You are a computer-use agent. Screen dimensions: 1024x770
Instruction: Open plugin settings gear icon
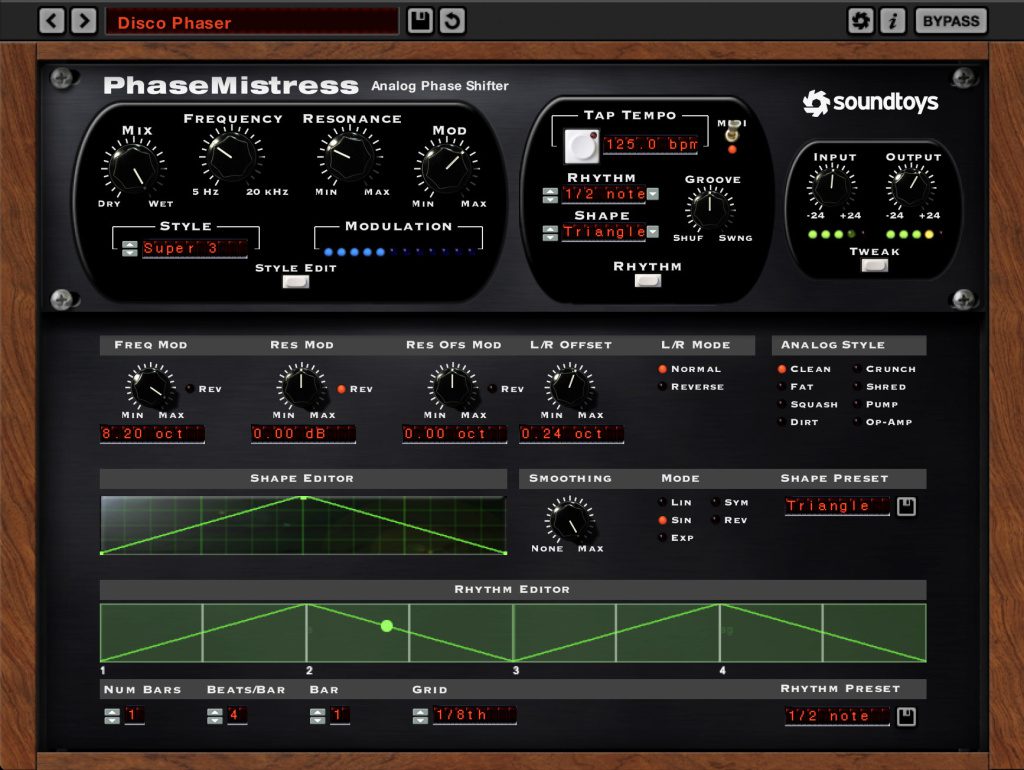[x=860, y=21]
